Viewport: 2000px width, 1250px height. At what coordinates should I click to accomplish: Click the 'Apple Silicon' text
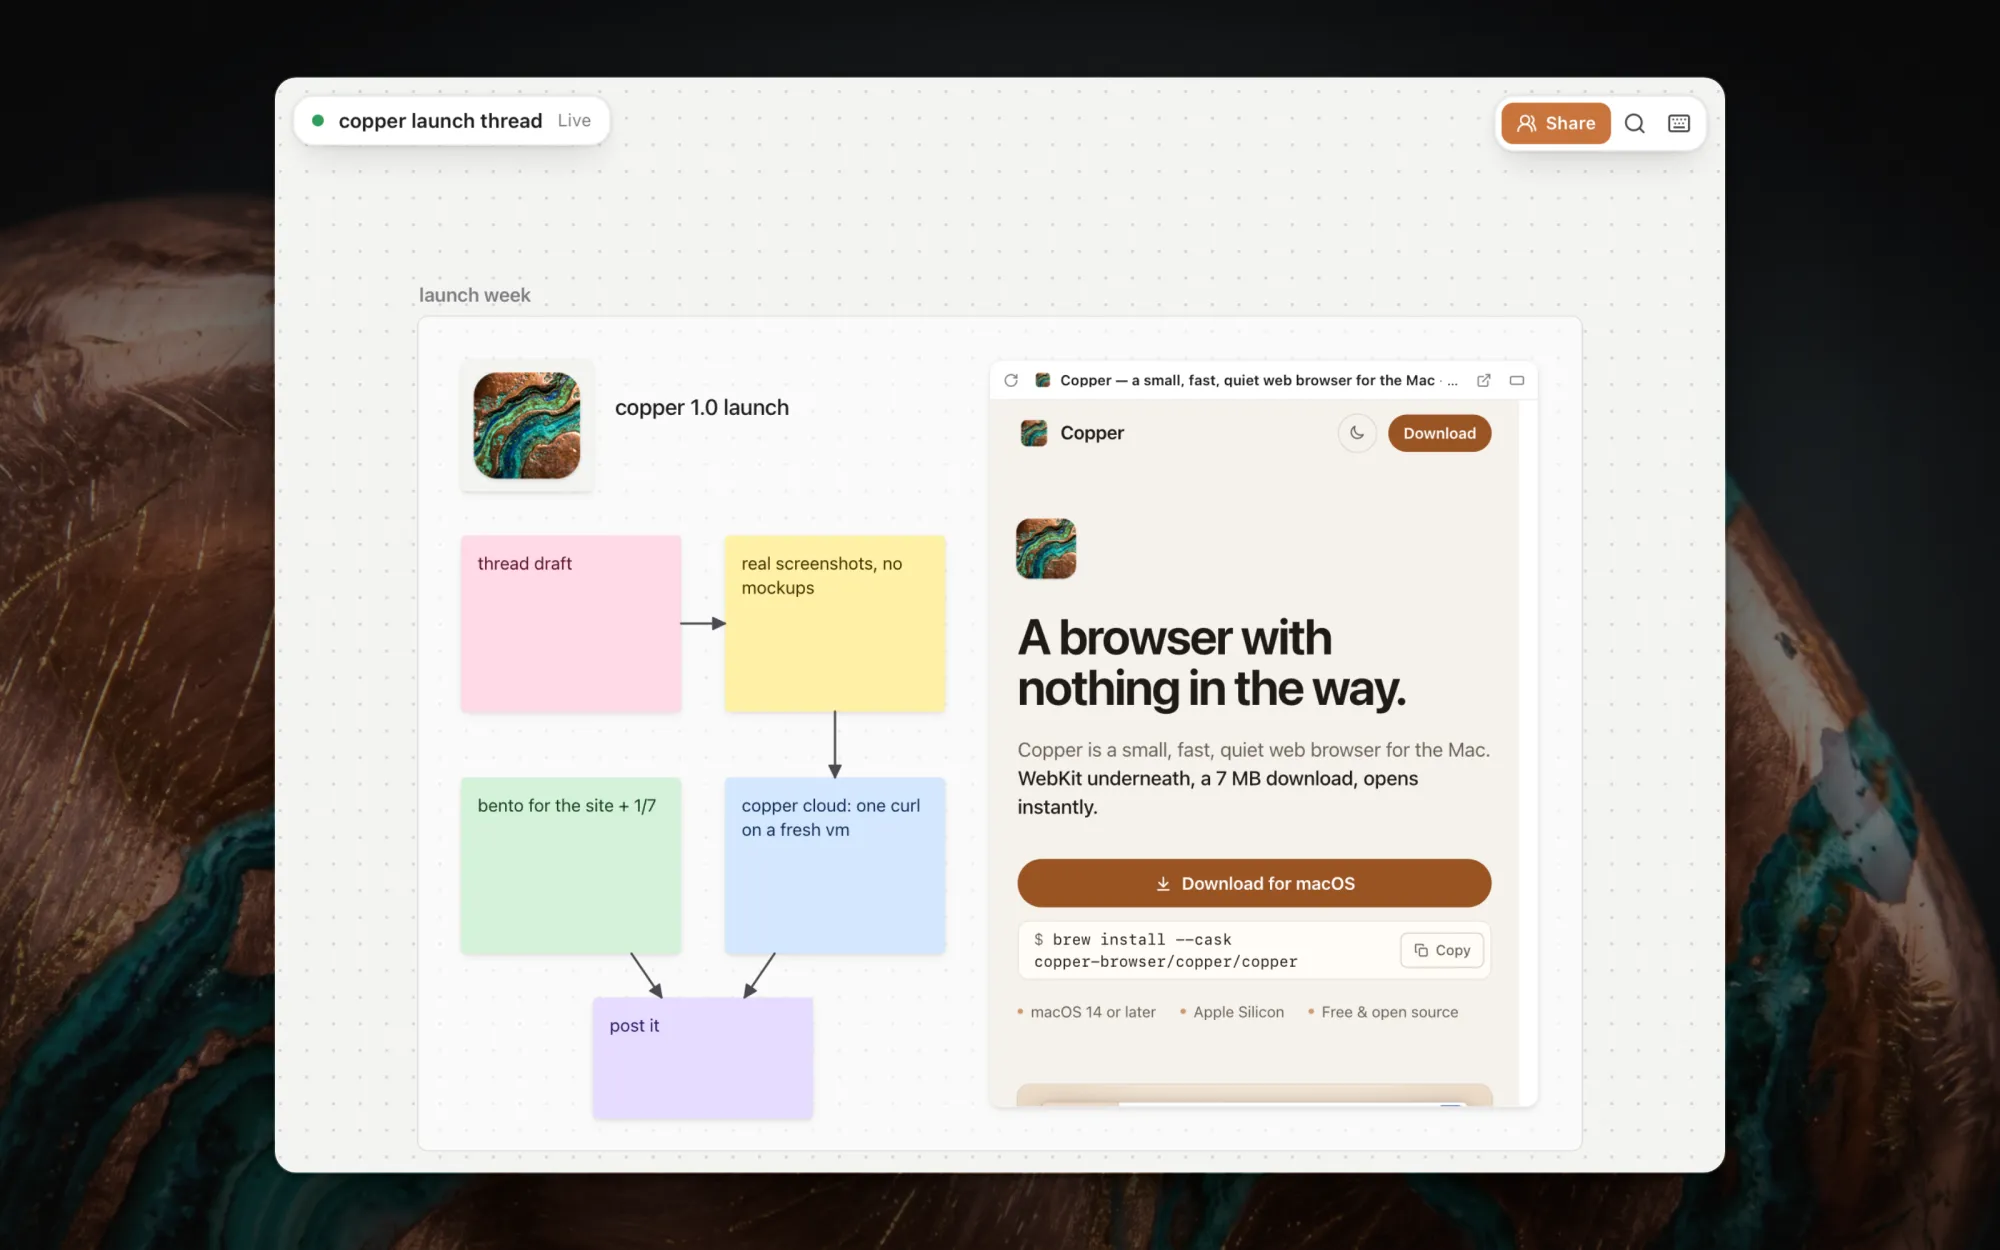(1238, 1012)
